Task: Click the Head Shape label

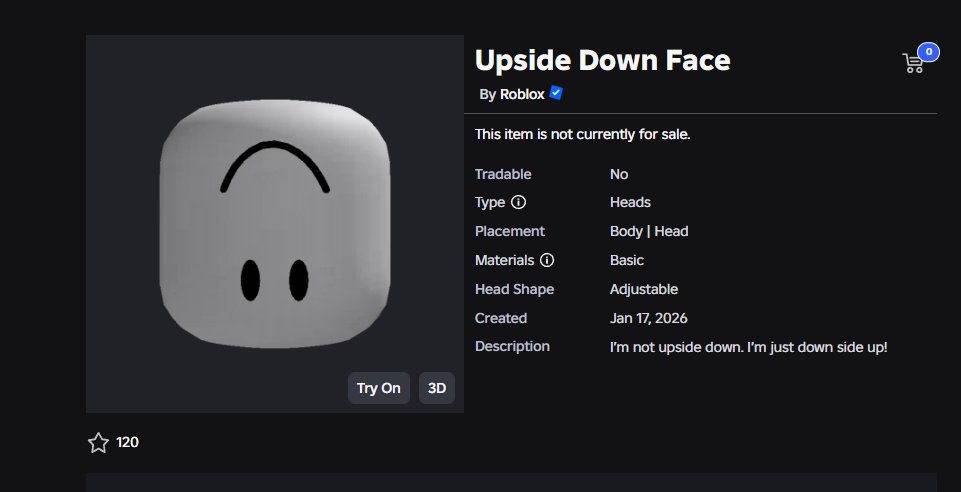Action: click(514, 289)
